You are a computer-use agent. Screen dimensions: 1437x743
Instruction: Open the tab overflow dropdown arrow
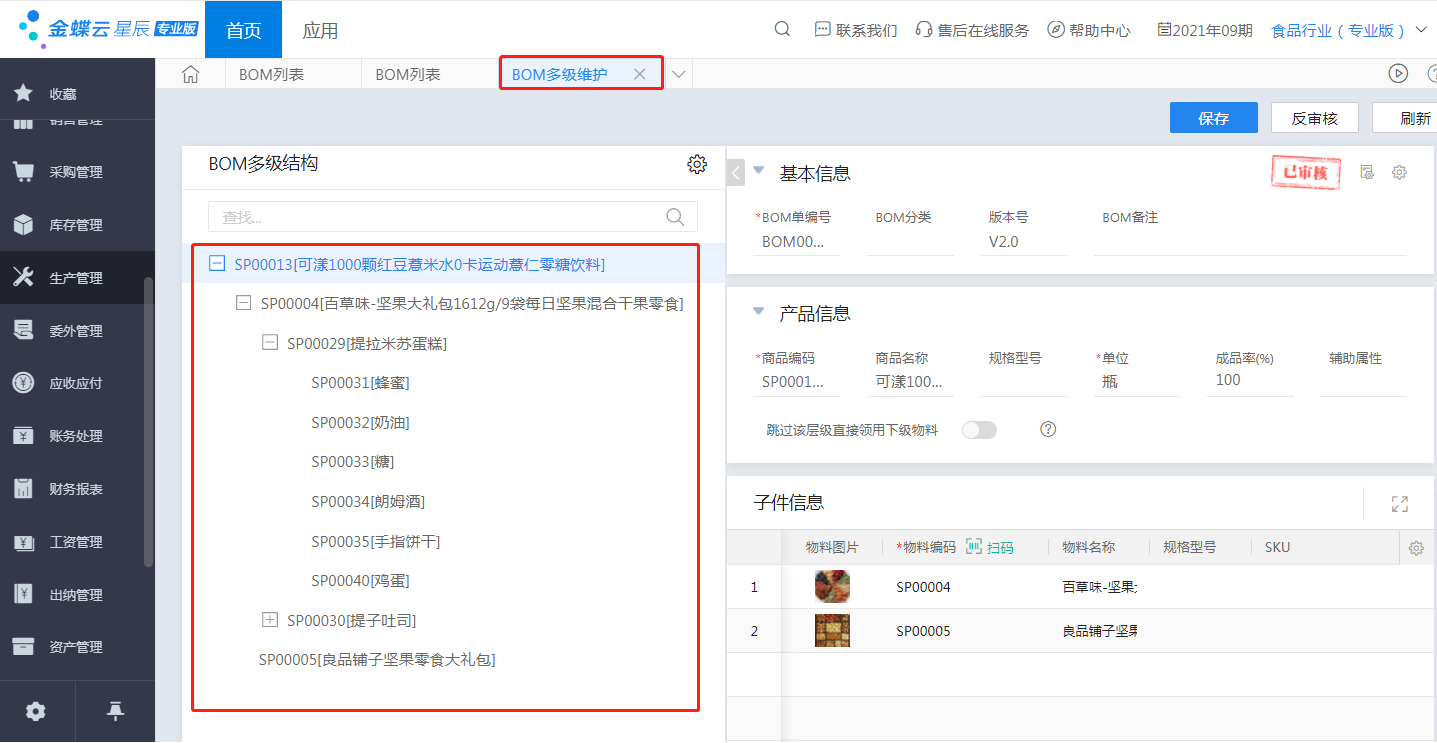(678, 73)
